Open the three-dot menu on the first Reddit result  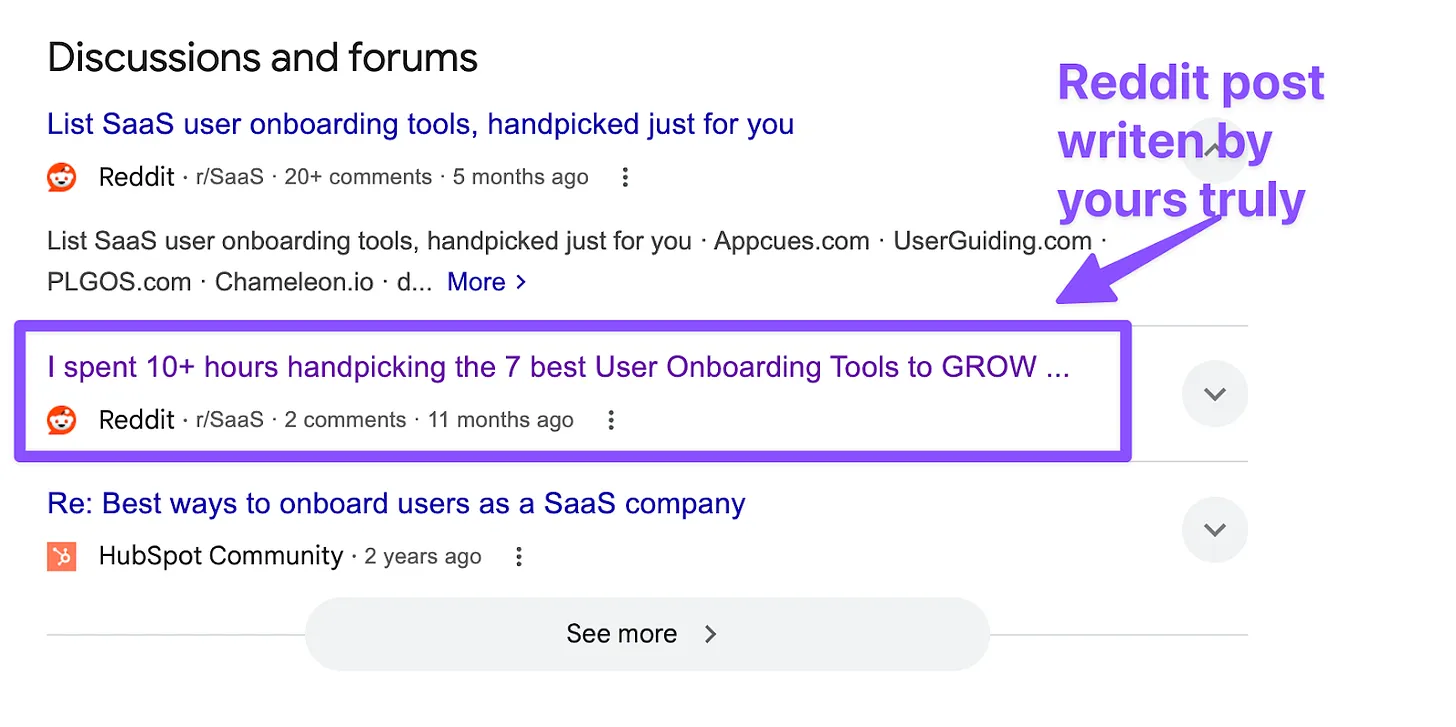(624, 176)
